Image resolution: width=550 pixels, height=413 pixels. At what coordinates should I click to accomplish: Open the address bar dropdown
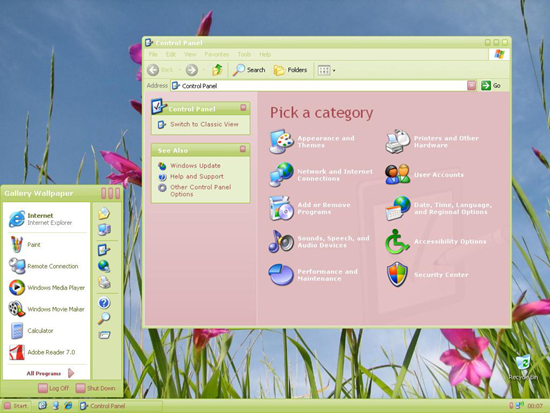[x=471, y=85]
